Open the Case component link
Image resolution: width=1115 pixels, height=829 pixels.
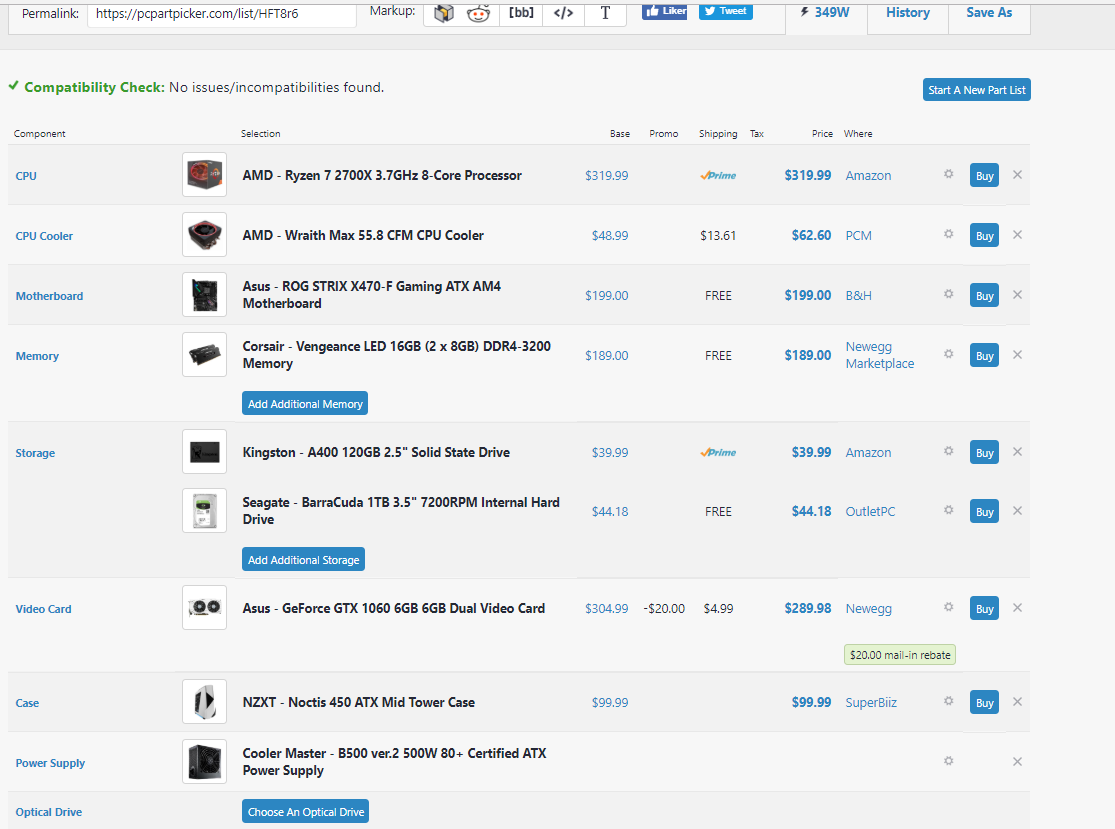(27, 703)
